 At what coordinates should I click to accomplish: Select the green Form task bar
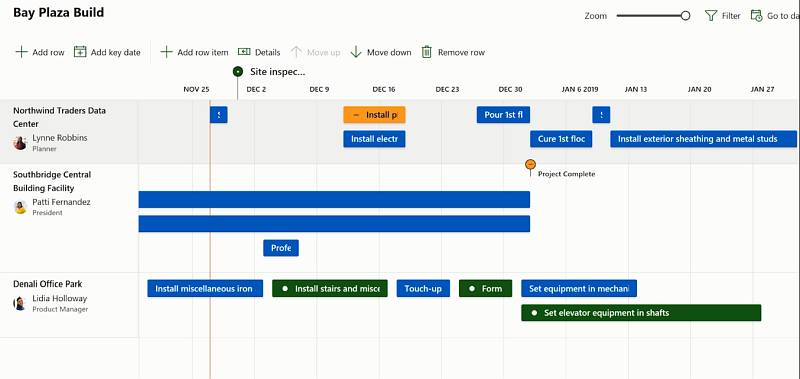click(485, 288)
